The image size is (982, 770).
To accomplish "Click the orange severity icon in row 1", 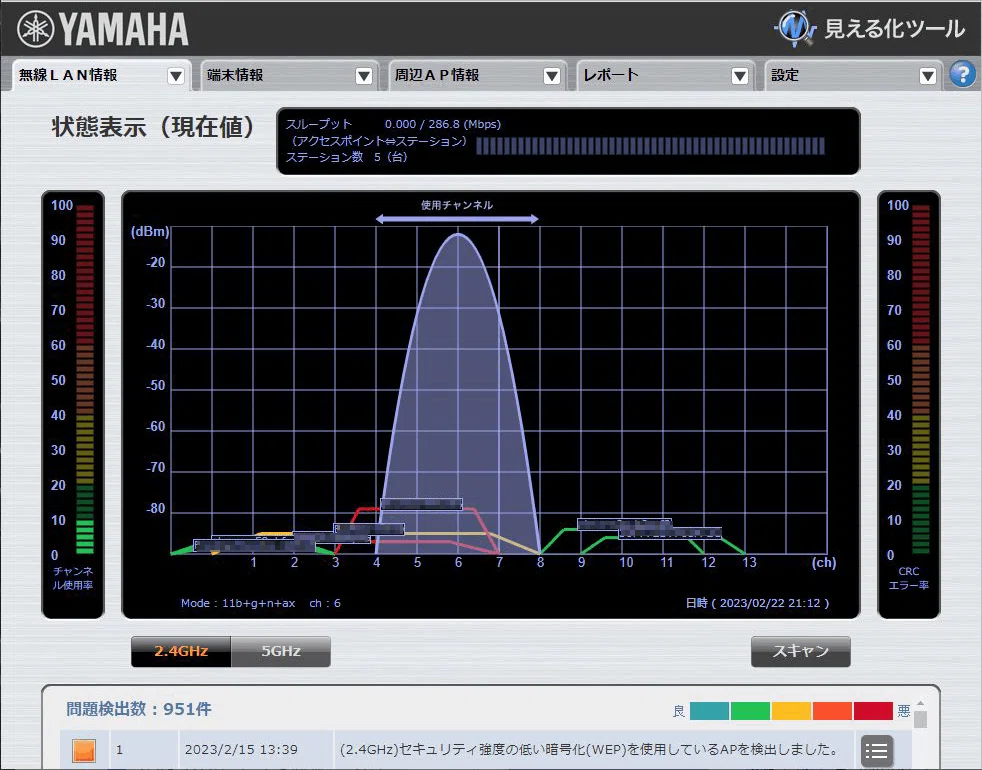I will pos(84,750).
